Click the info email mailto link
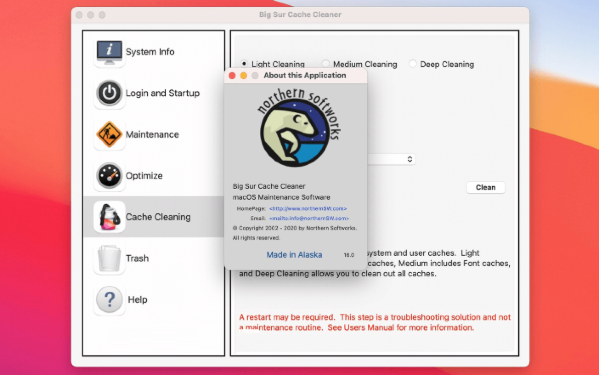599x375 pixels. coord(309,218)
